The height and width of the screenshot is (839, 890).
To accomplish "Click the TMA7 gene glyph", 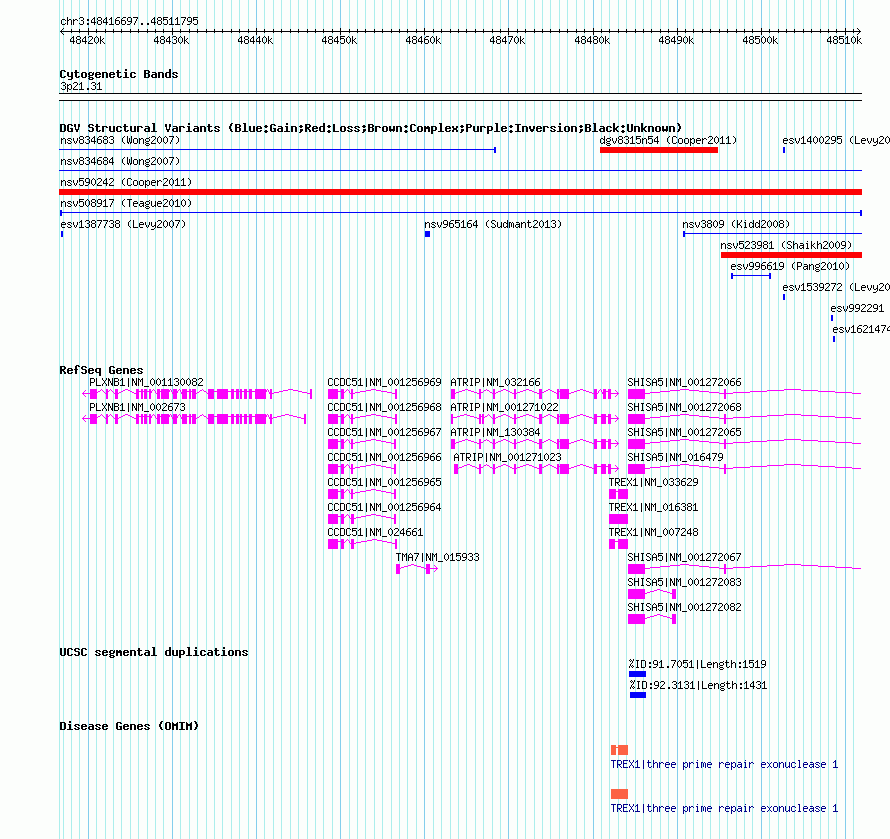I will (x=417, y=569).
